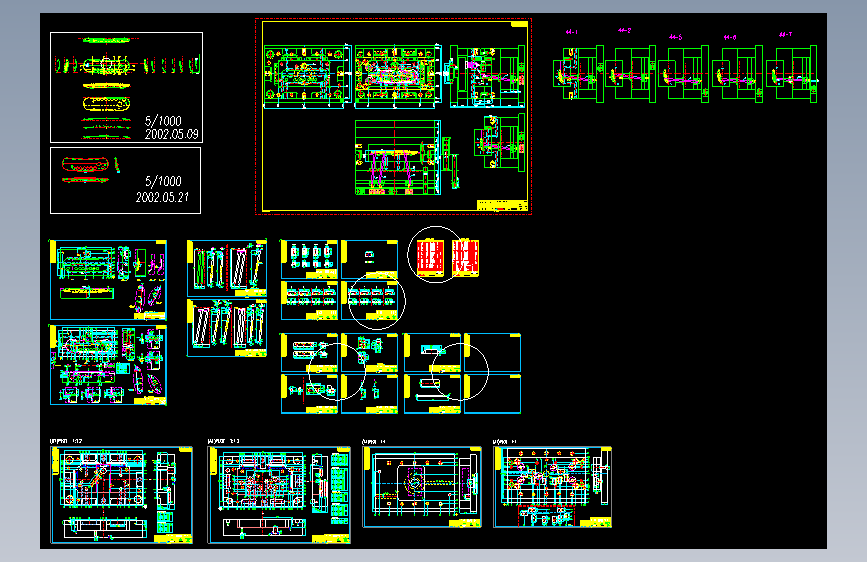The width and height of the screenshot is (867, 562).
Task: Open the second bottom-row sheet with green table column
Action: tap(279, 495)
